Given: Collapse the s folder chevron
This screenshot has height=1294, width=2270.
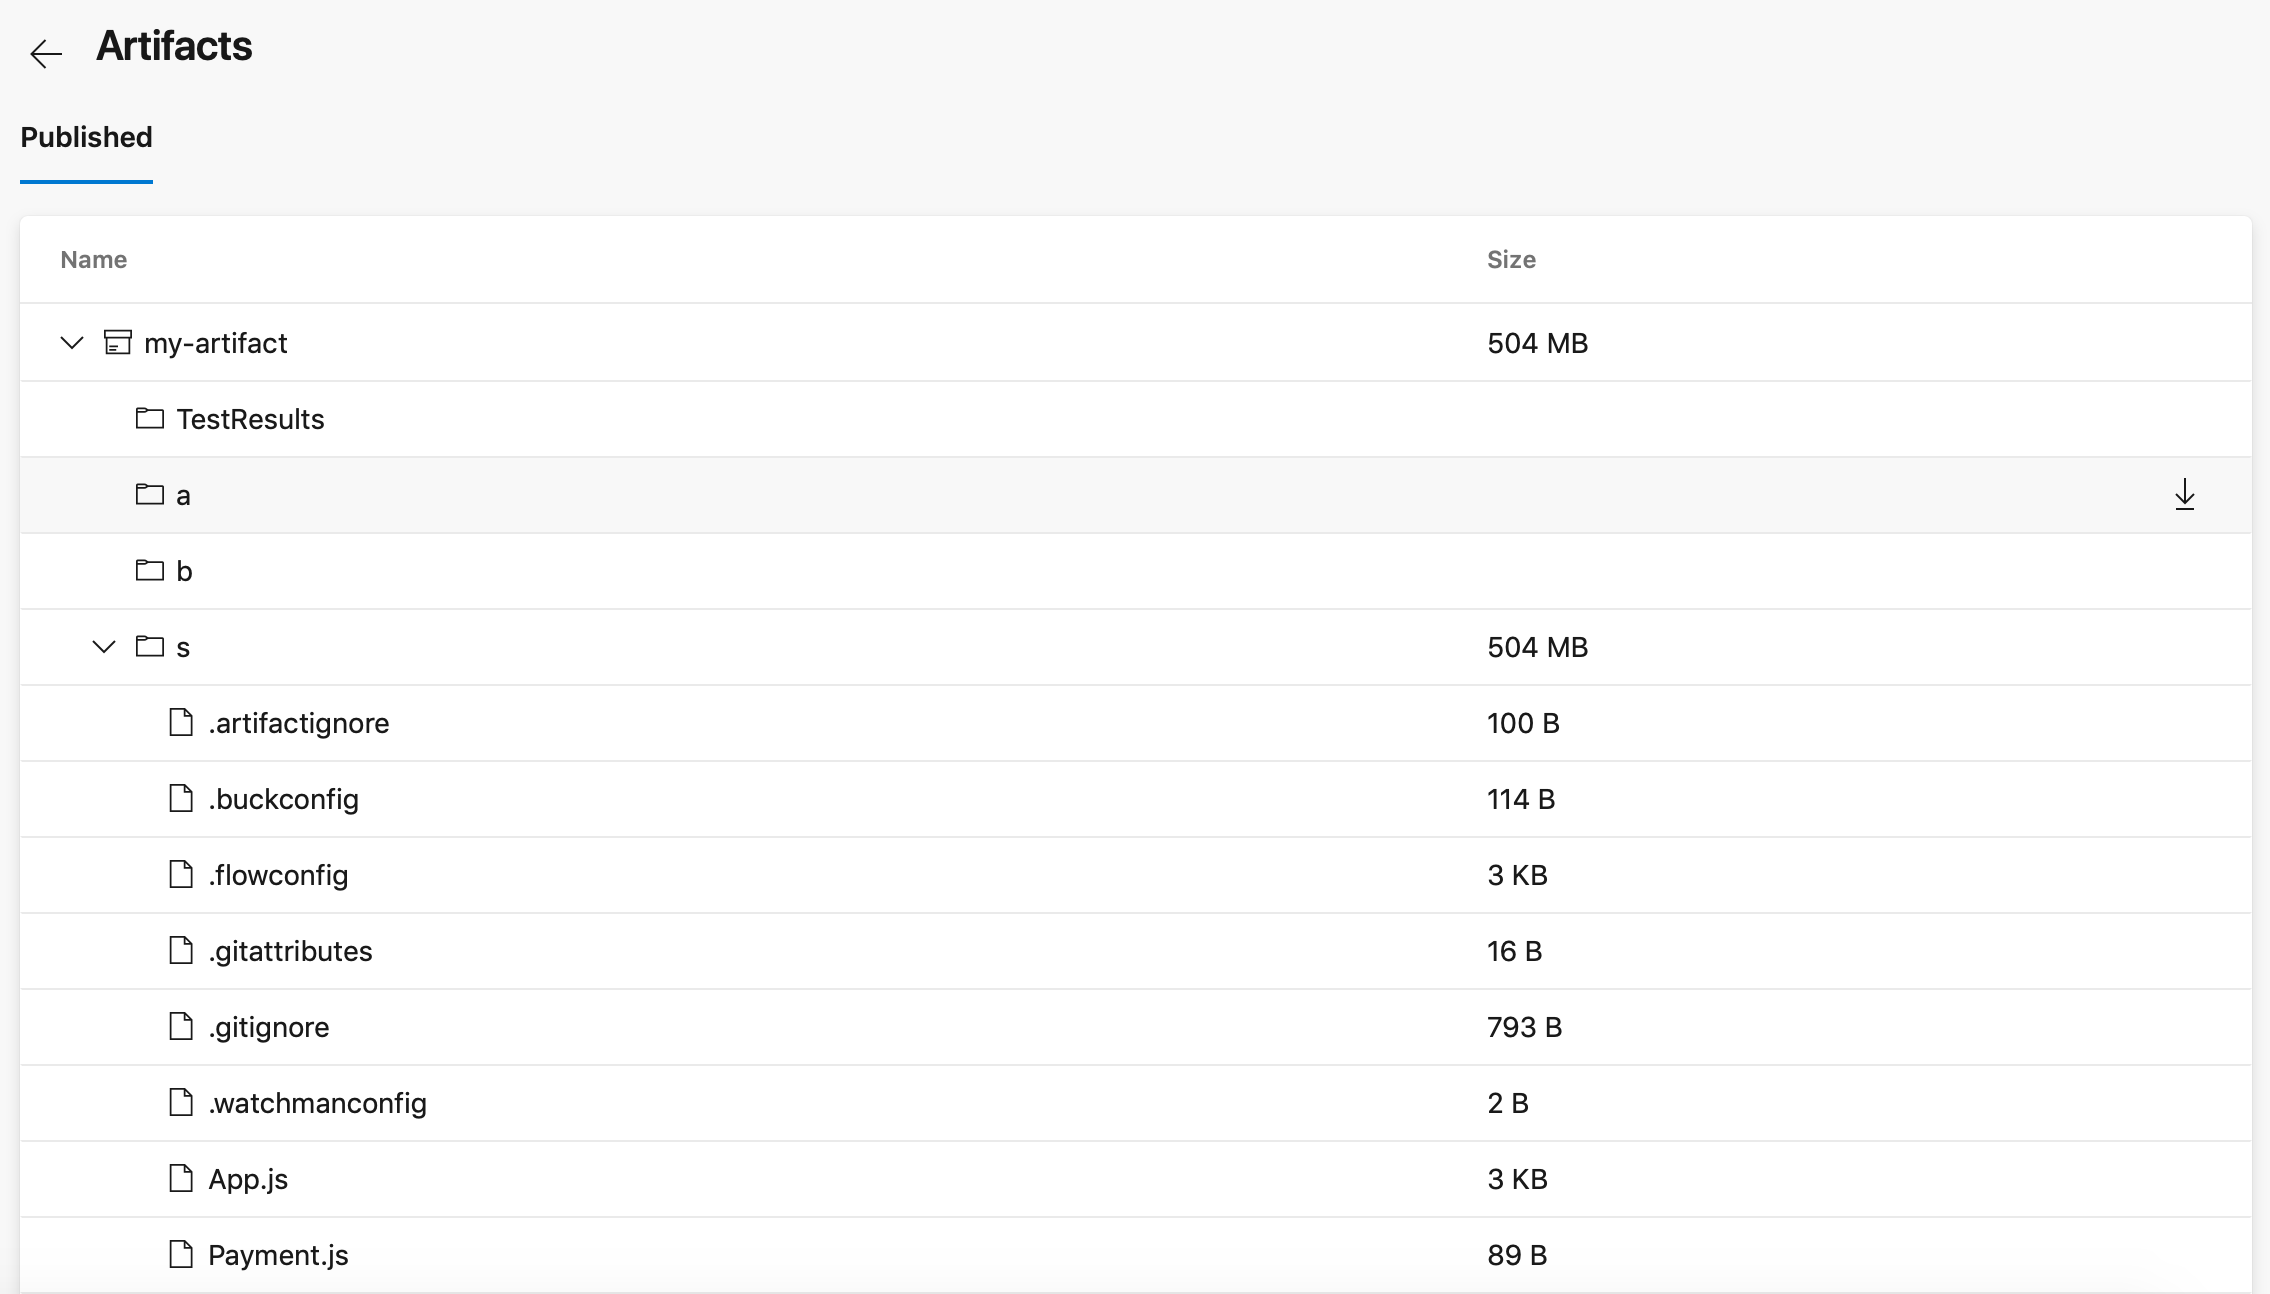Looking at the screenshot, I should (104, 647).
